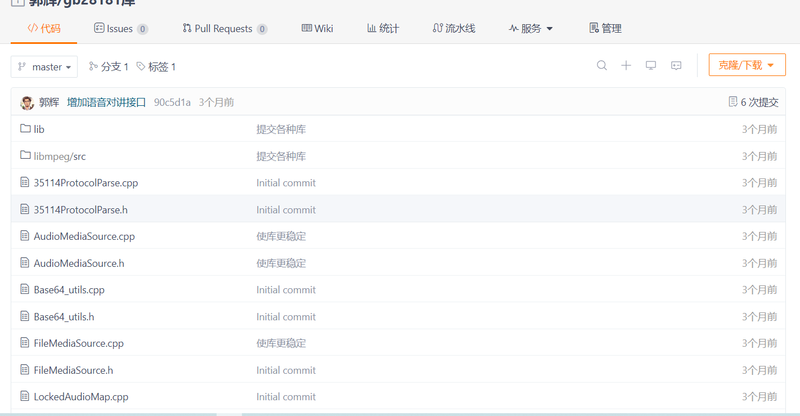Open the Pull Requests tab
Image resolution: width=800 pixels, height=416 pixels.
224,29
